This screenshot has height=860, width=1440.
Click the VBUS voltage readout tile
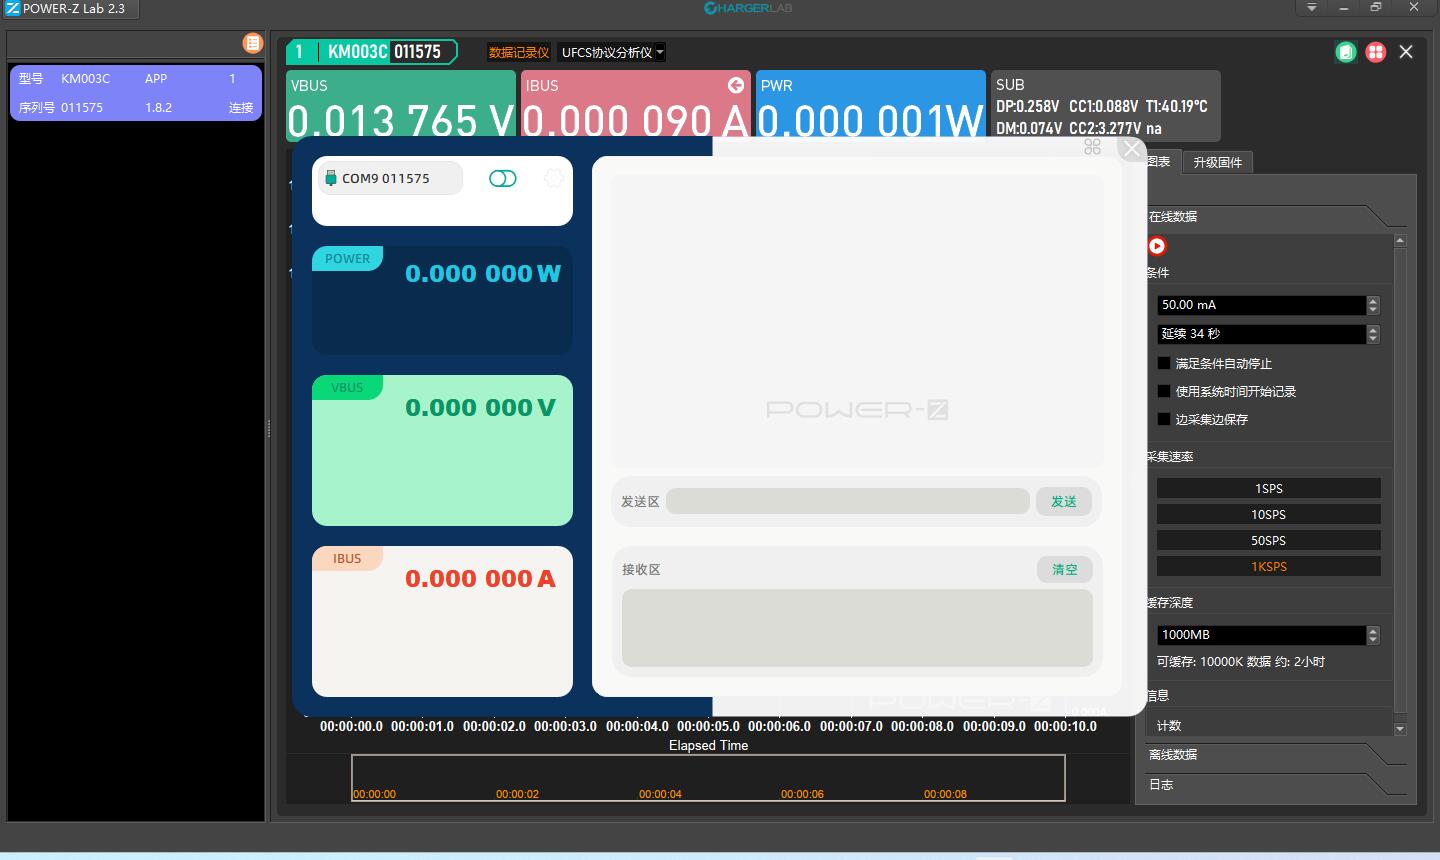coord(401,103)
